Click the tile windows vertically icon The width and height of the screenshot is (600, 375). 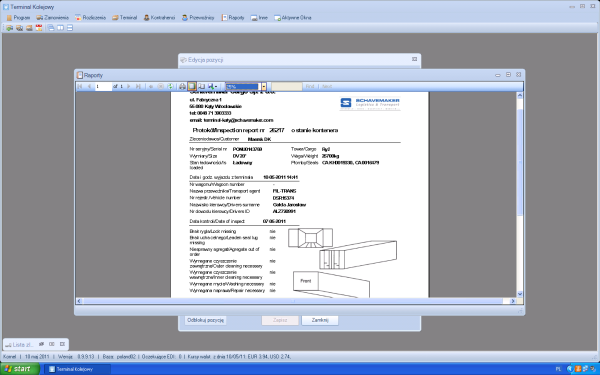click(x=60, y=28)
